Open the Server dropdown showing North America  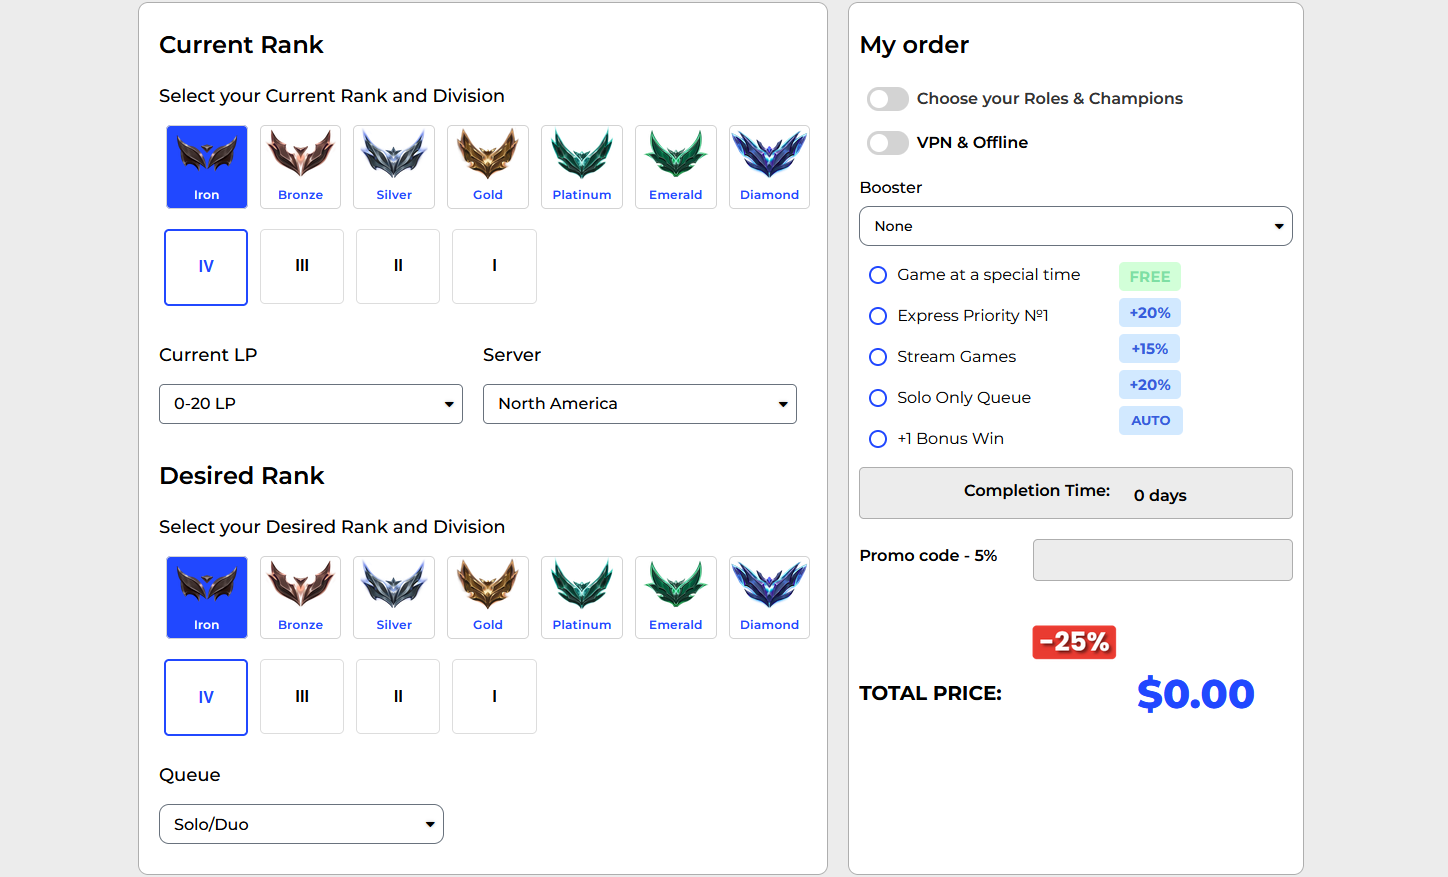coord(640,404)
